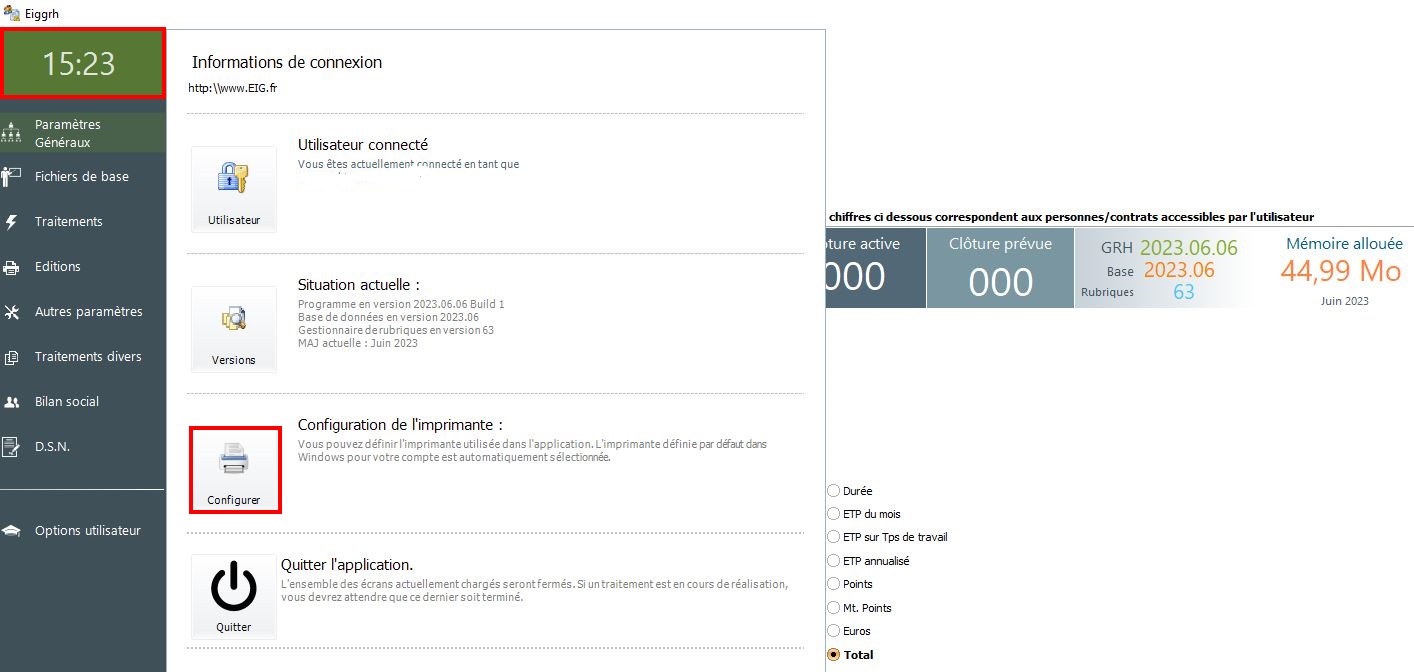
Task: Choose the Euros radio button
Action: 834,631
